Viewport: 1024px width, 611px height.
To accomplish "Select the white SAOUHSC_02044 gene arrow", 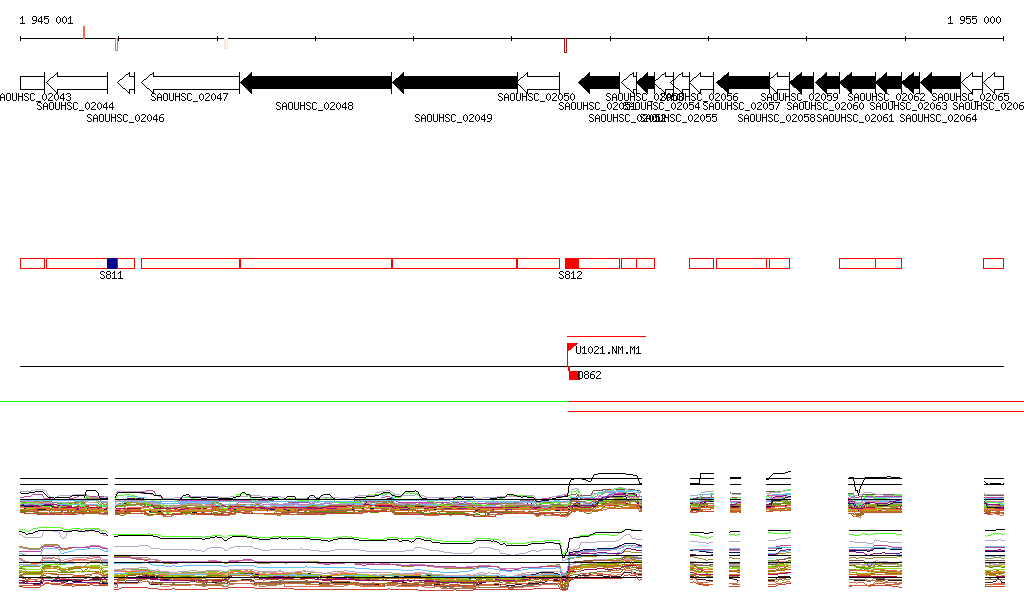I will click(76, 83).
